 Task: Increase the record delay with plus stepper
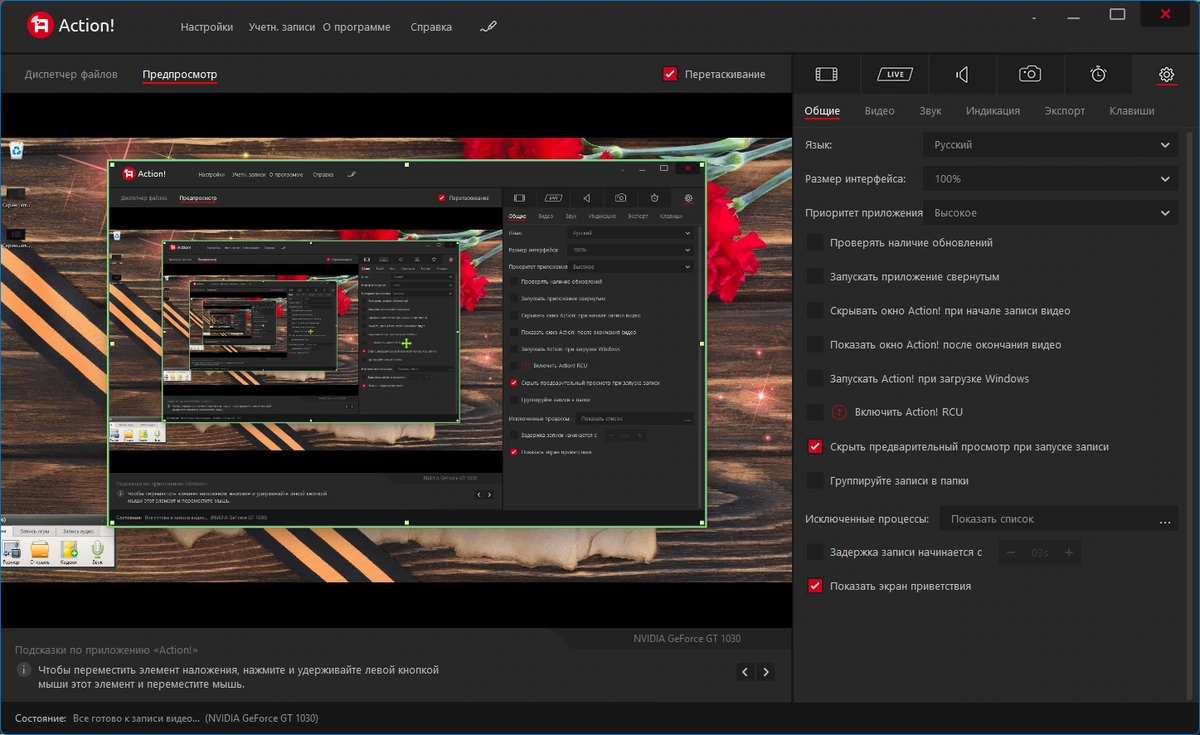pos(1069,553)
